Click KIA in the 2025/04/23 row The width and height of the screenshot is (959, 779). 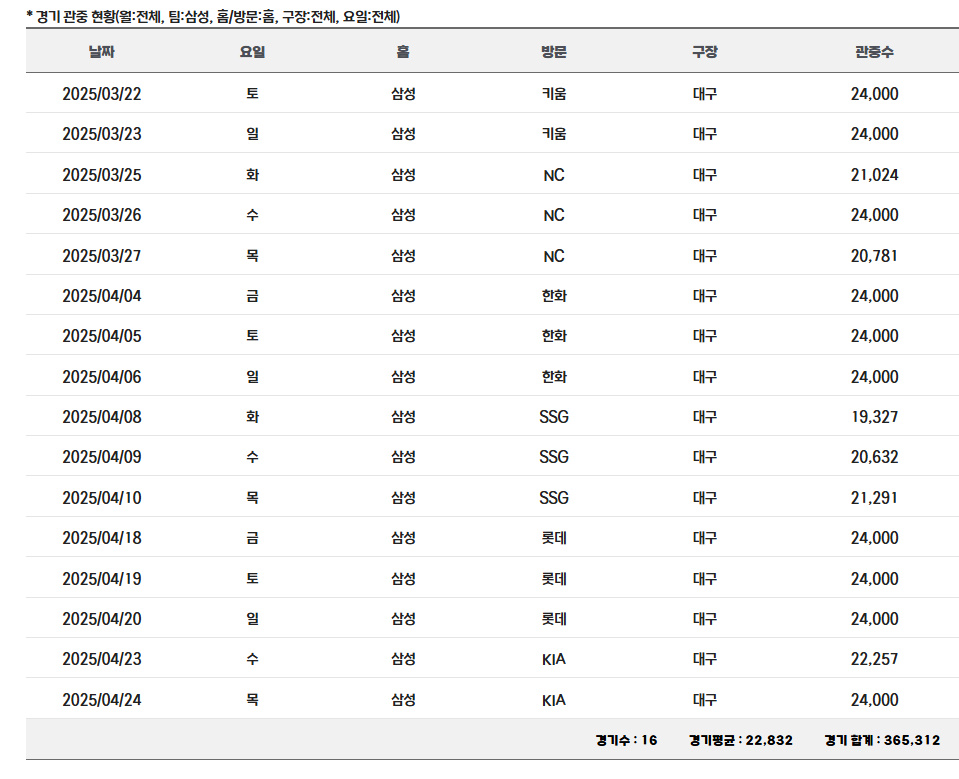[554, 659]
